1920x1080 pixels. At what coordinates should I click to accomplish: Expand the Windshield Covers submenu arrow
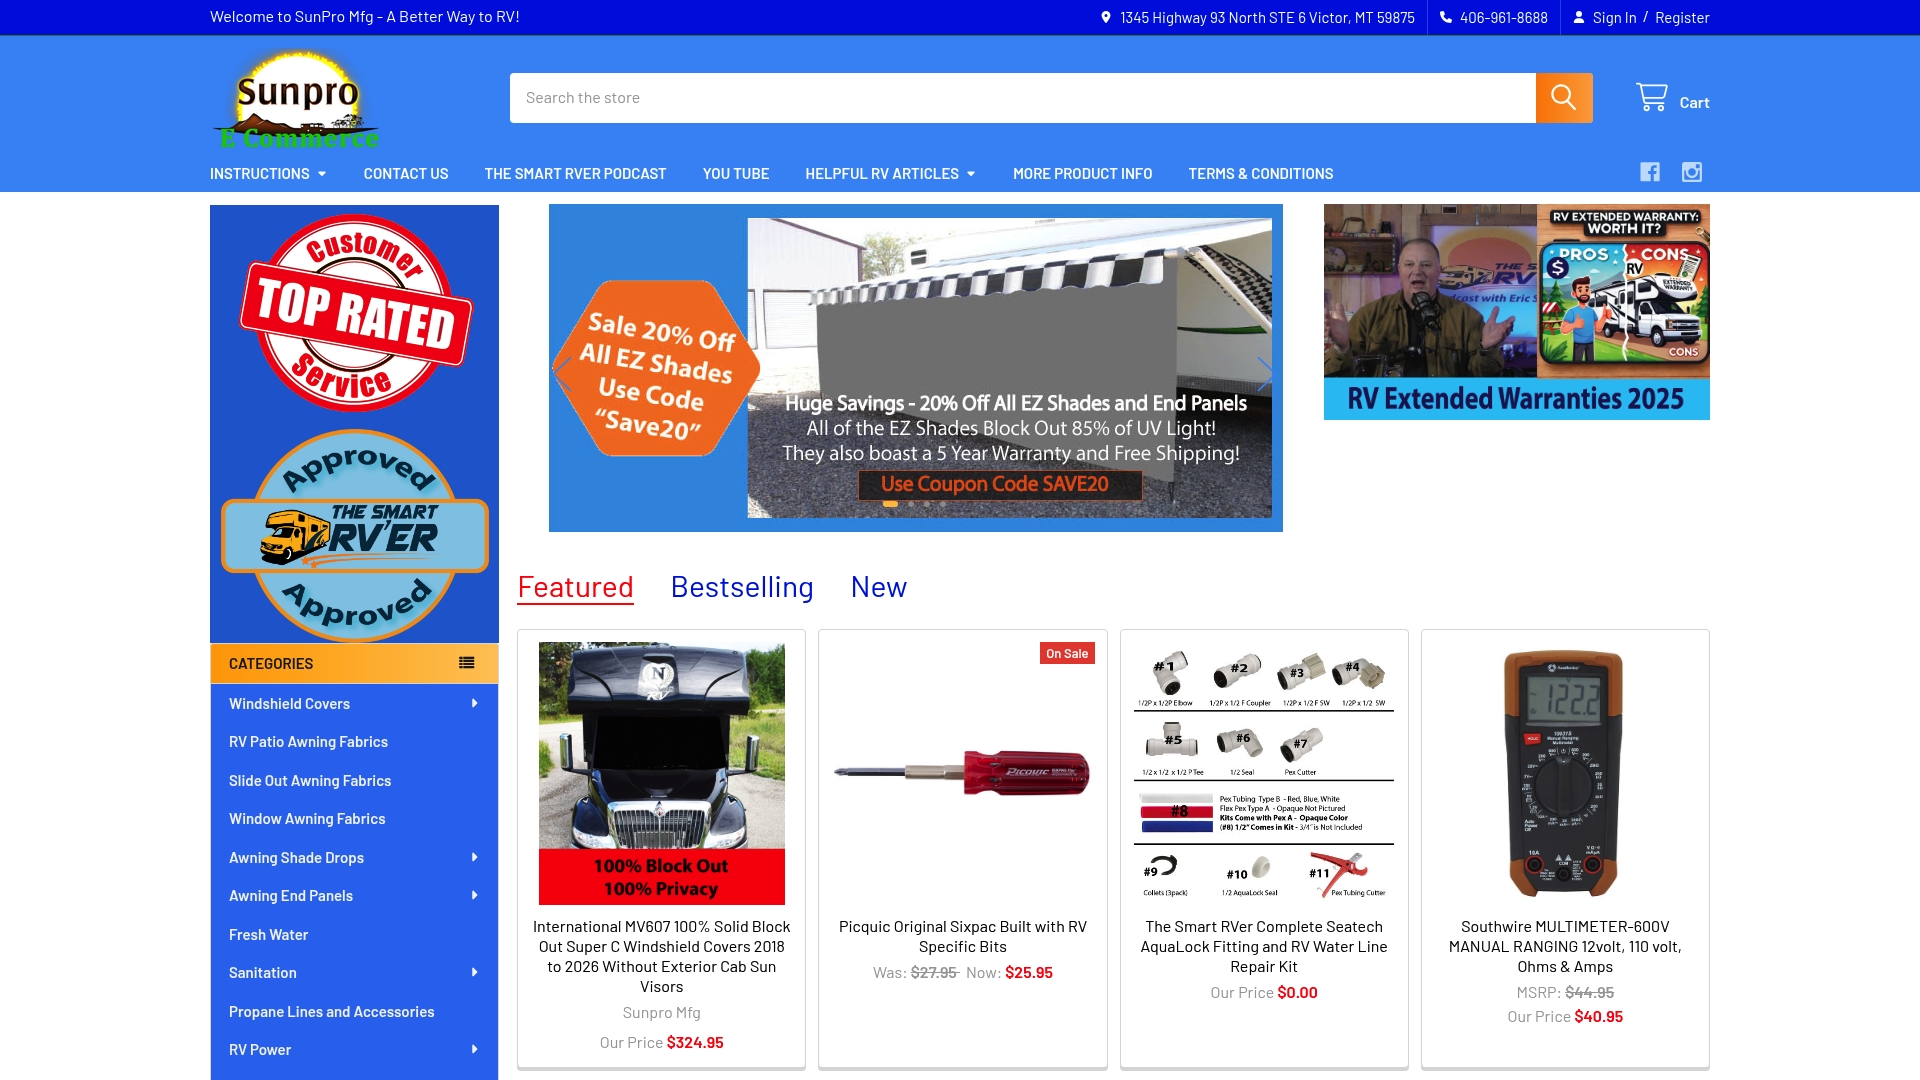(474, 703)
